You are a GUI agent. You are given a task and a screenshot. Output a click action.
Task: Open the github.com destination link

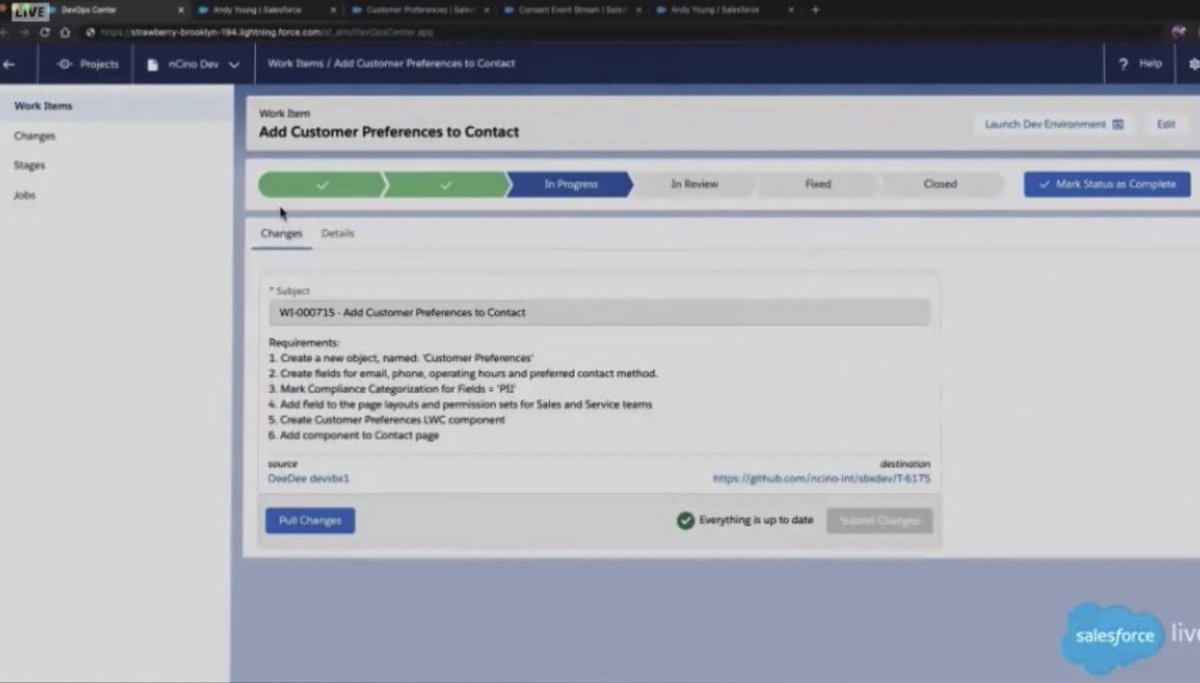821,479
